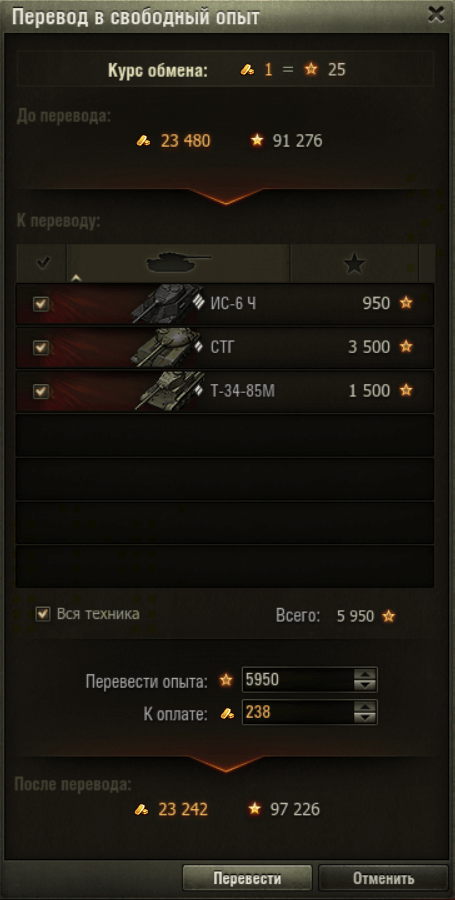Click the gold icon in exchange rate
The image size is (455, 900).
247,70
